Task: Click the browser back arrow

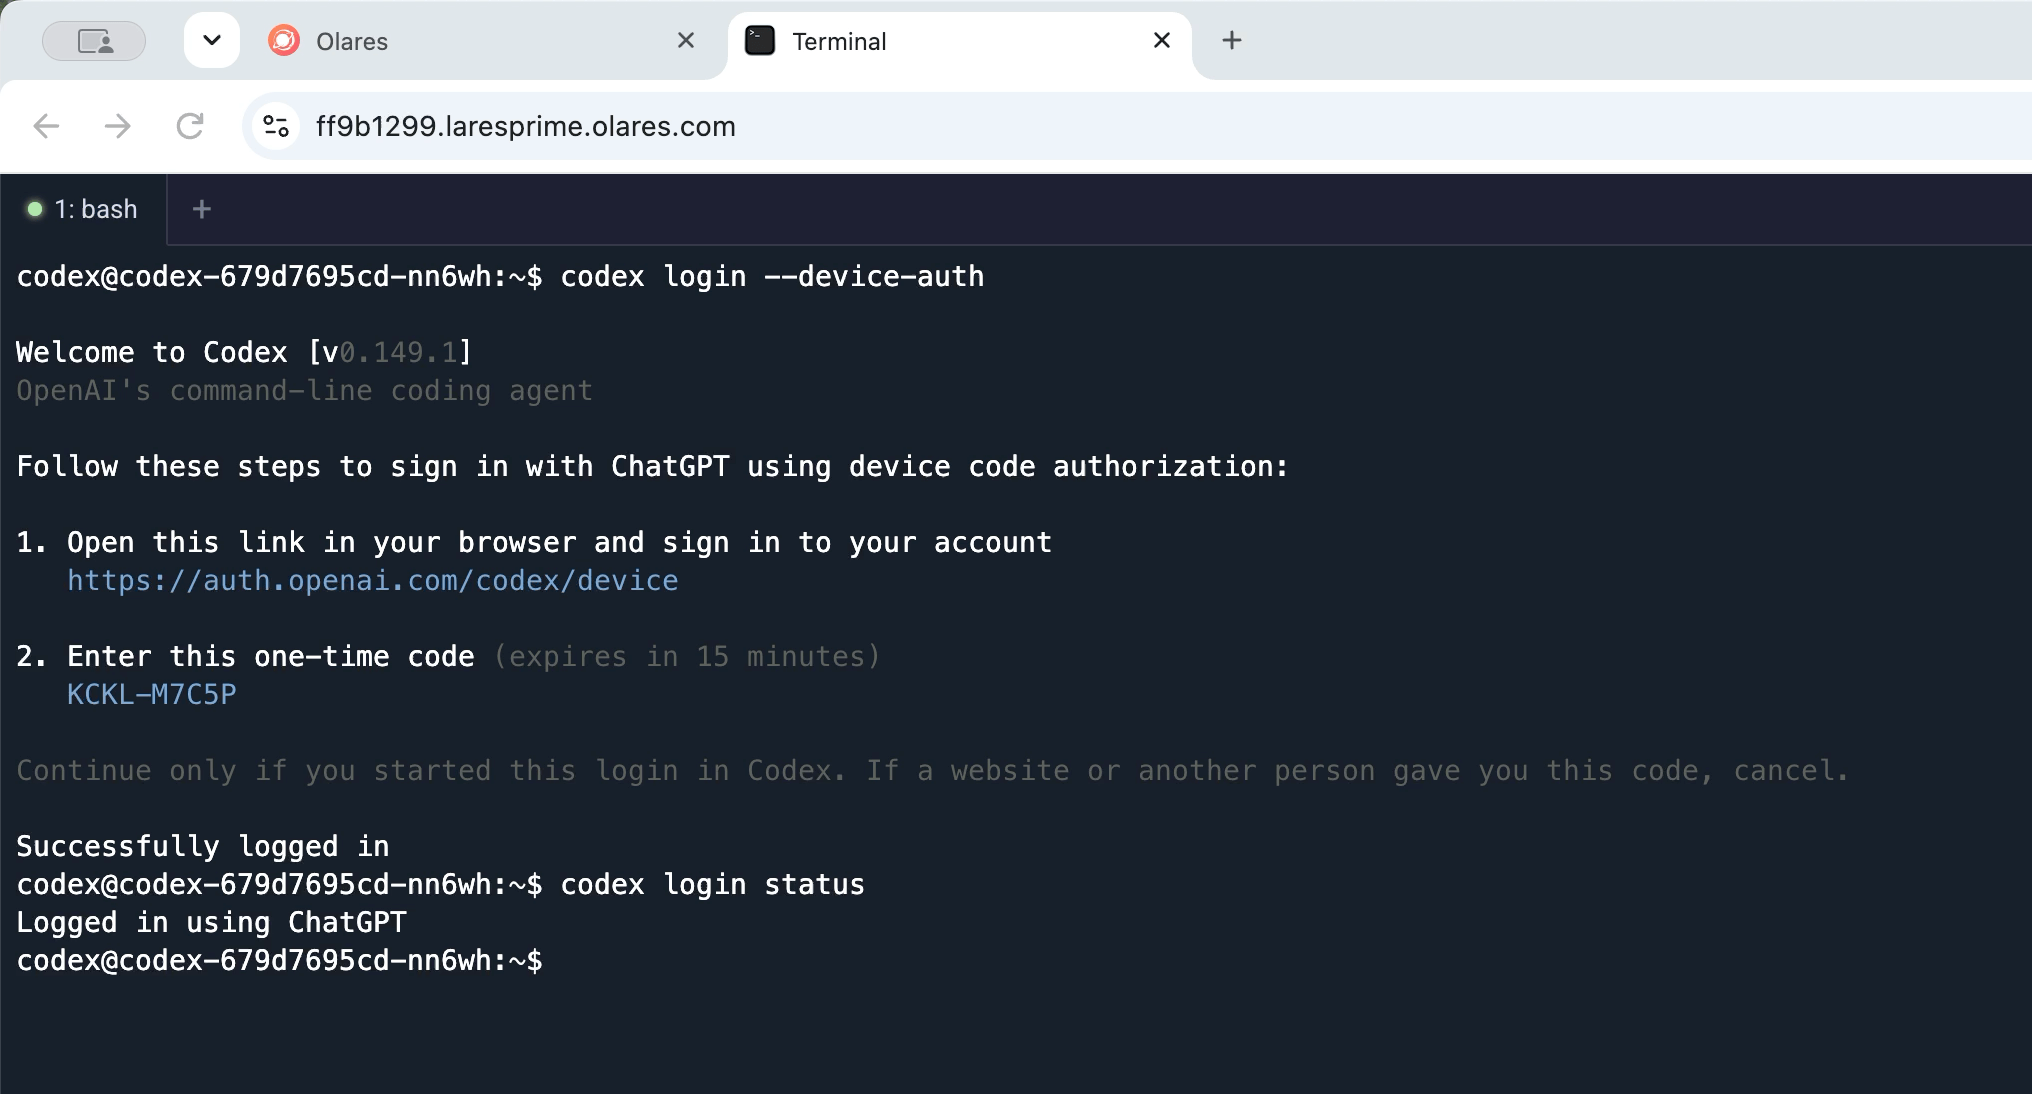Action: click(x=46, y=126)
